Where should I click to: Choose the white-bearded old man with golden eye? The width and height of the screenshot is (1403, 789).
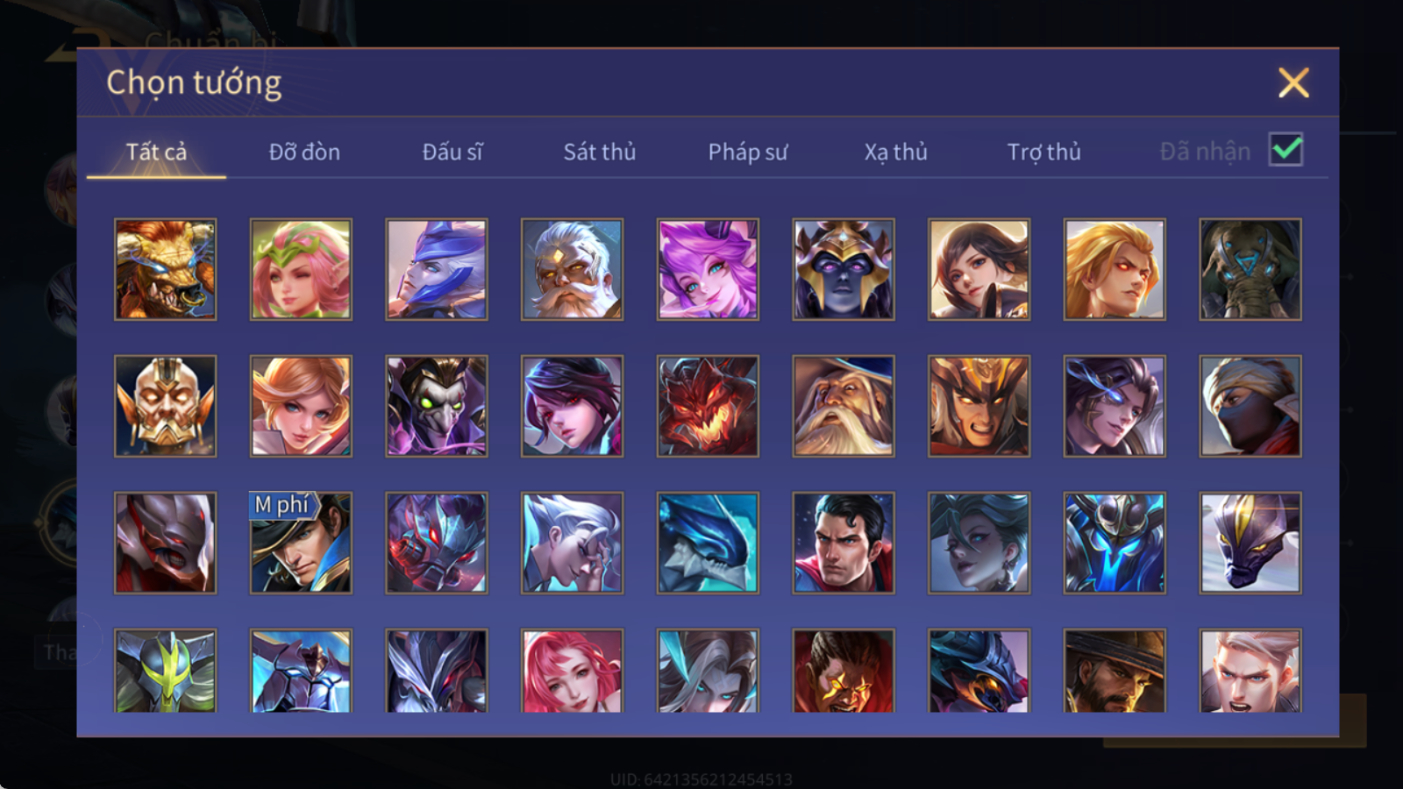click(572, 270)
